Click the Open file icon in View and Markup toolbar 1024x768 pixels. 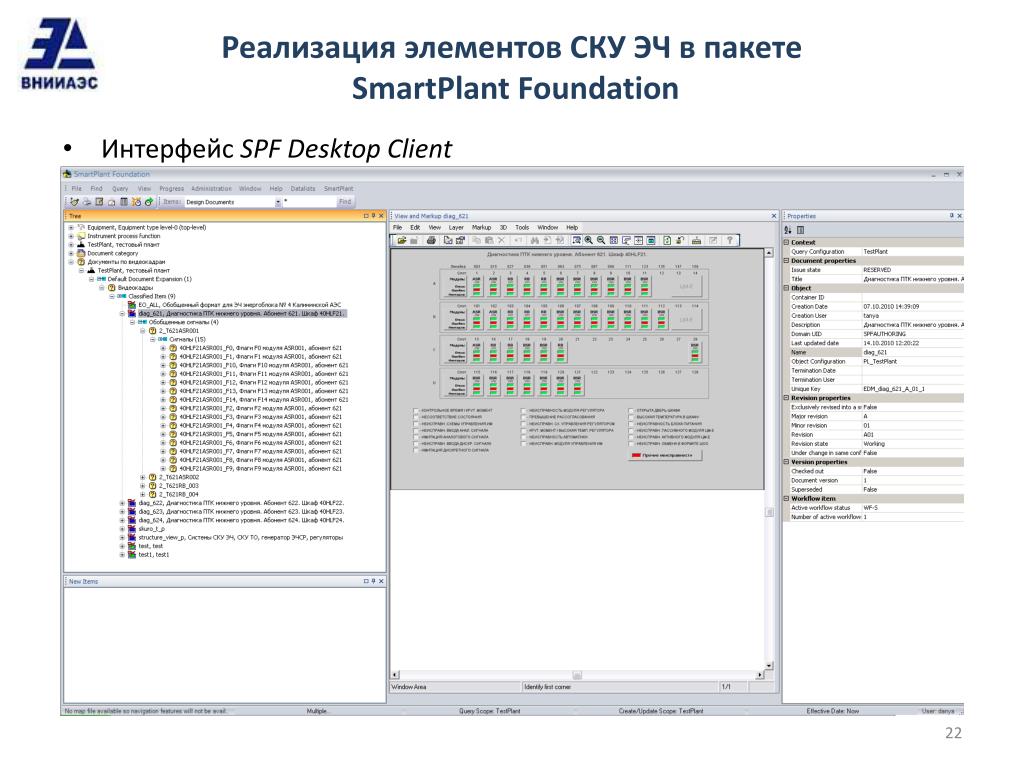tap(402, 240)
